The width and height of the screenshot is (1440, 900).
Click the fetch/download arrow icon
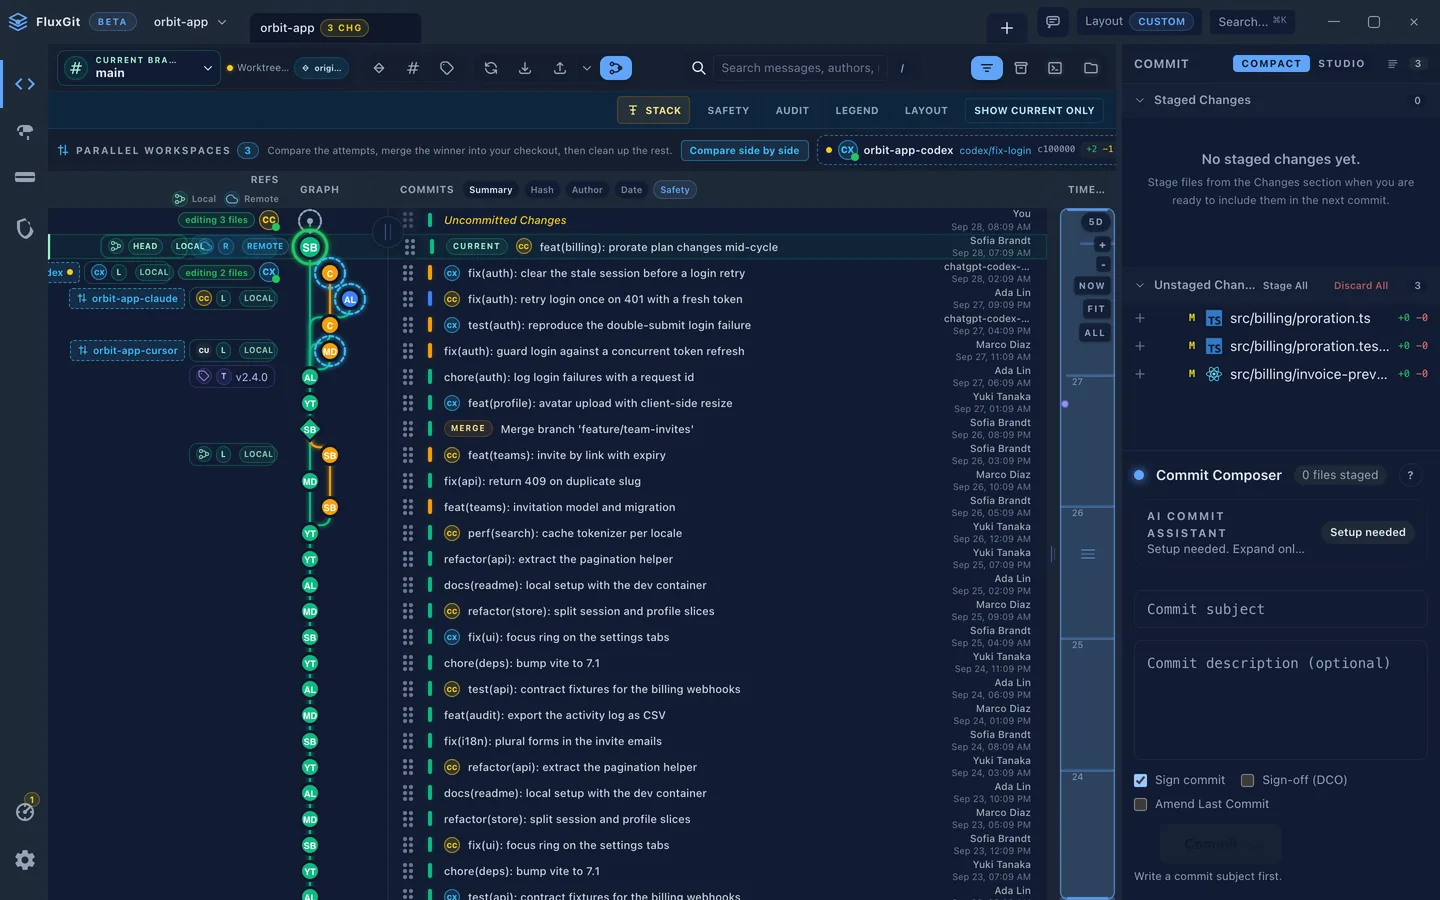(525, 68)
